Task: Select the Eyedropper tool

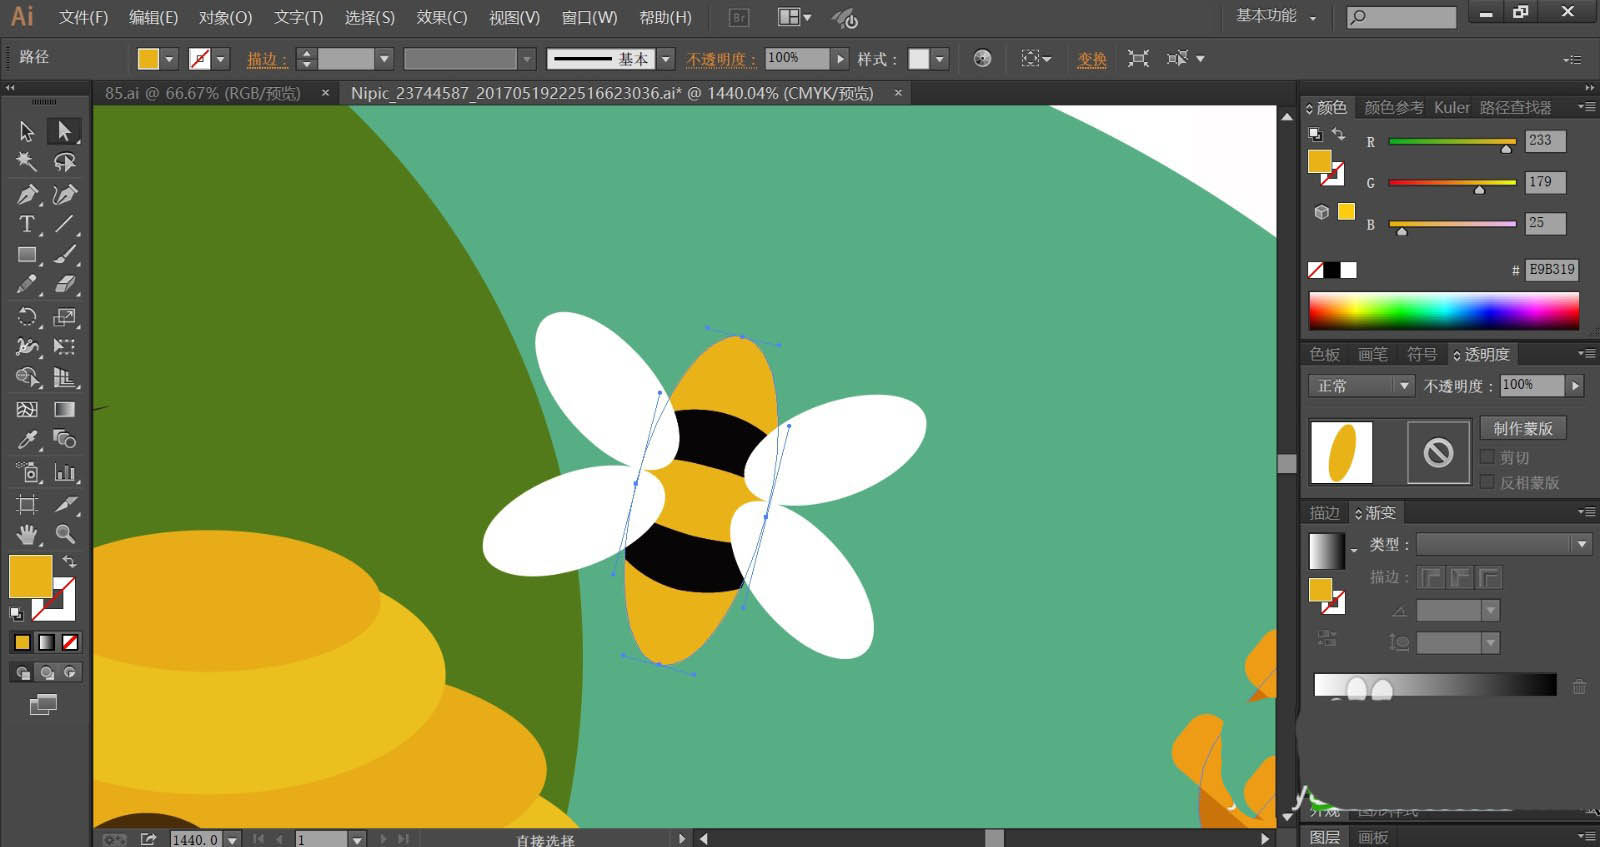Action: 27,440
